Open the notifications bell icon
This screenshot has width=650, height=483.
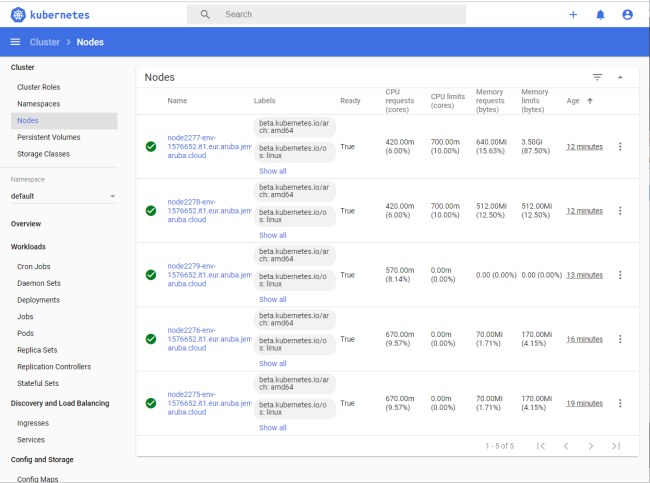pos(600,15)
